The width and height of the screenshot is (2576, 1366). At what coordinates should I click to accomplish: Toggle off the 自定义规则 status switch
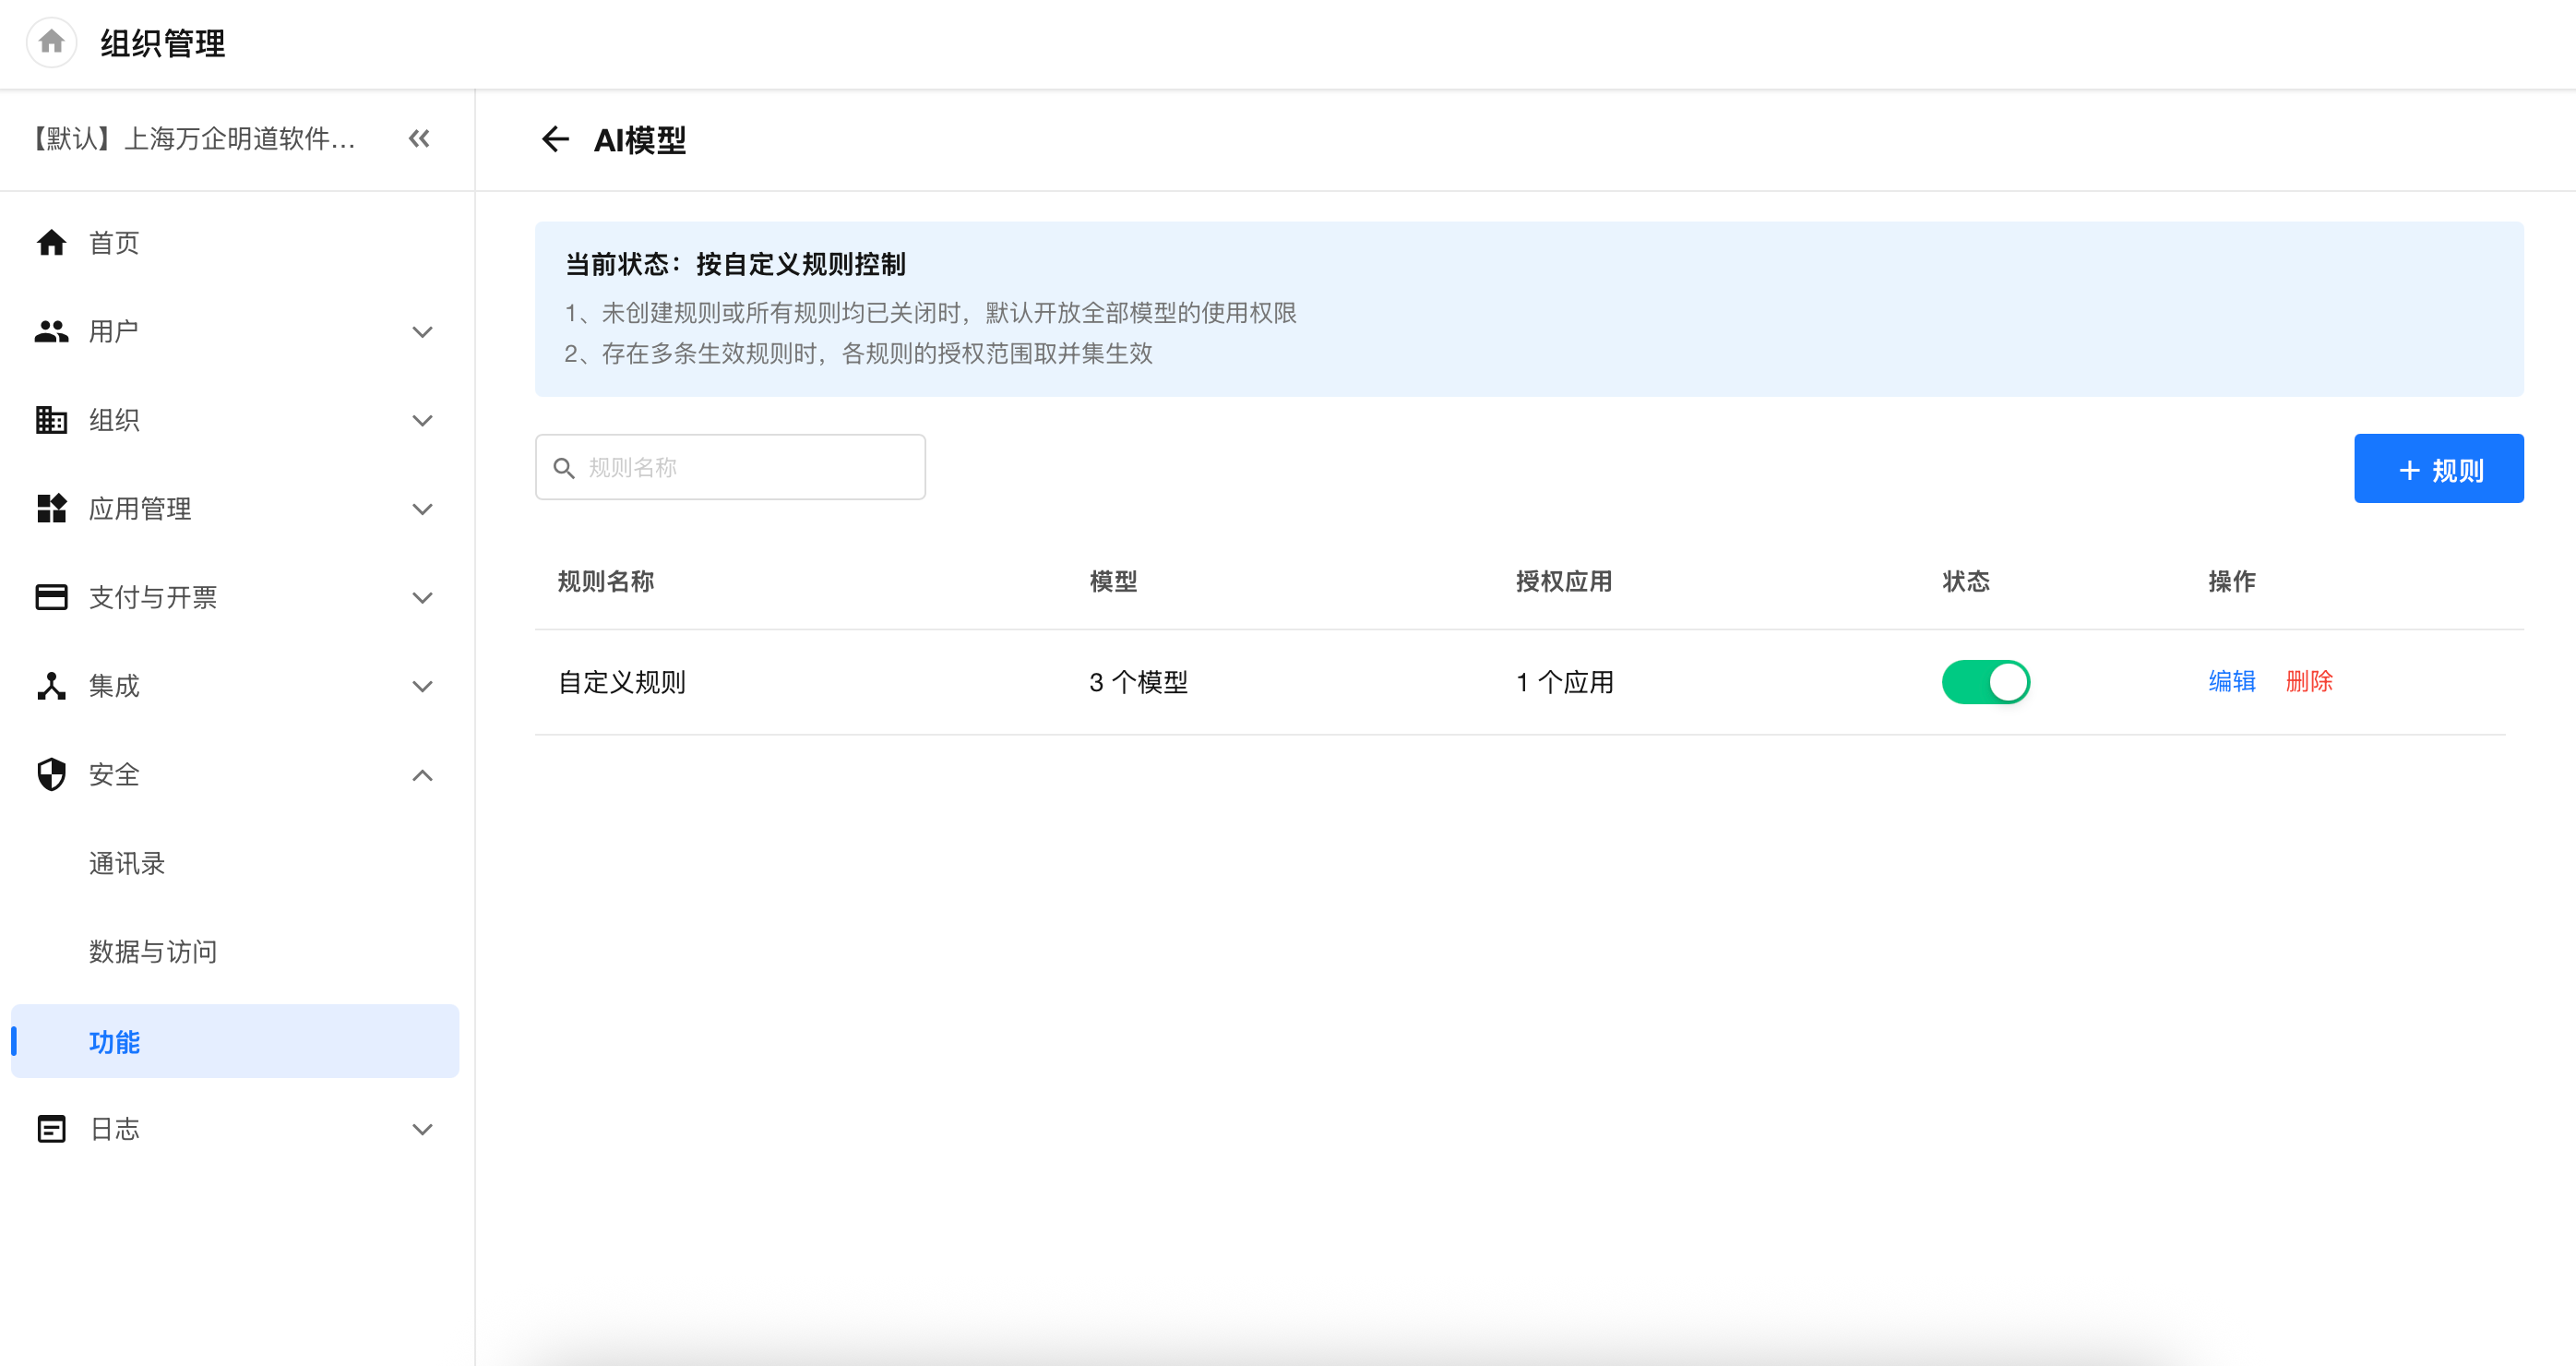(x=1985, y=682)
